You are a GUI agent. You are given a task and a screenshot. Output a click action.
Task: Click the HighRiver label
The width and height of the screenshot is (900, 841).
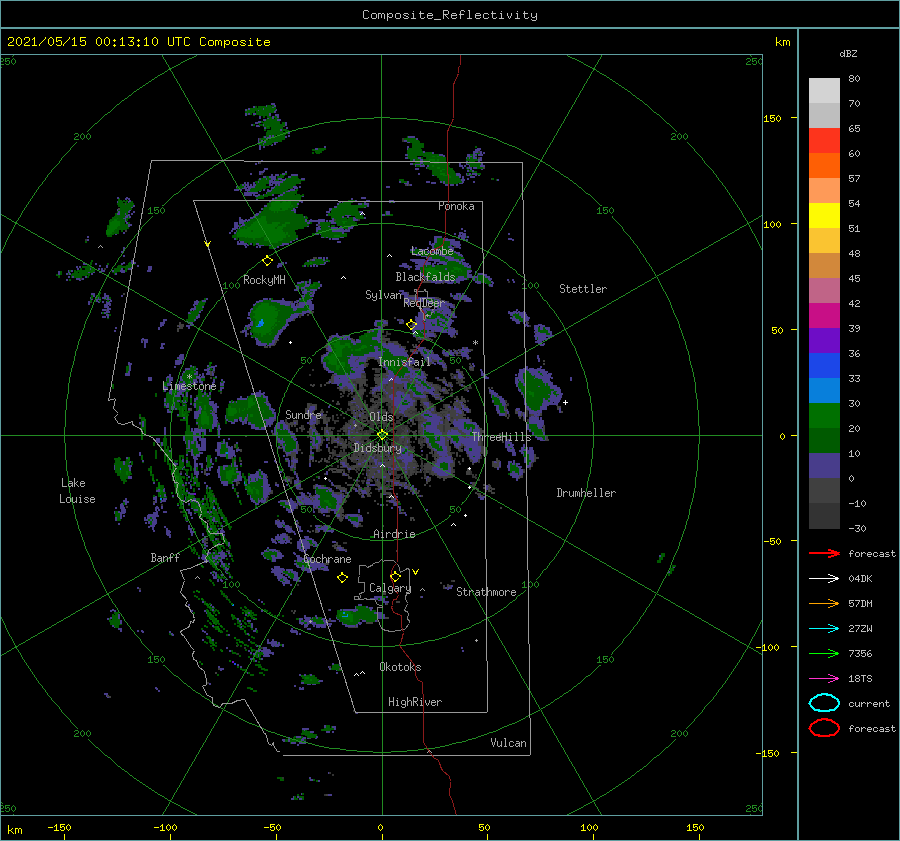pos(415,702)
